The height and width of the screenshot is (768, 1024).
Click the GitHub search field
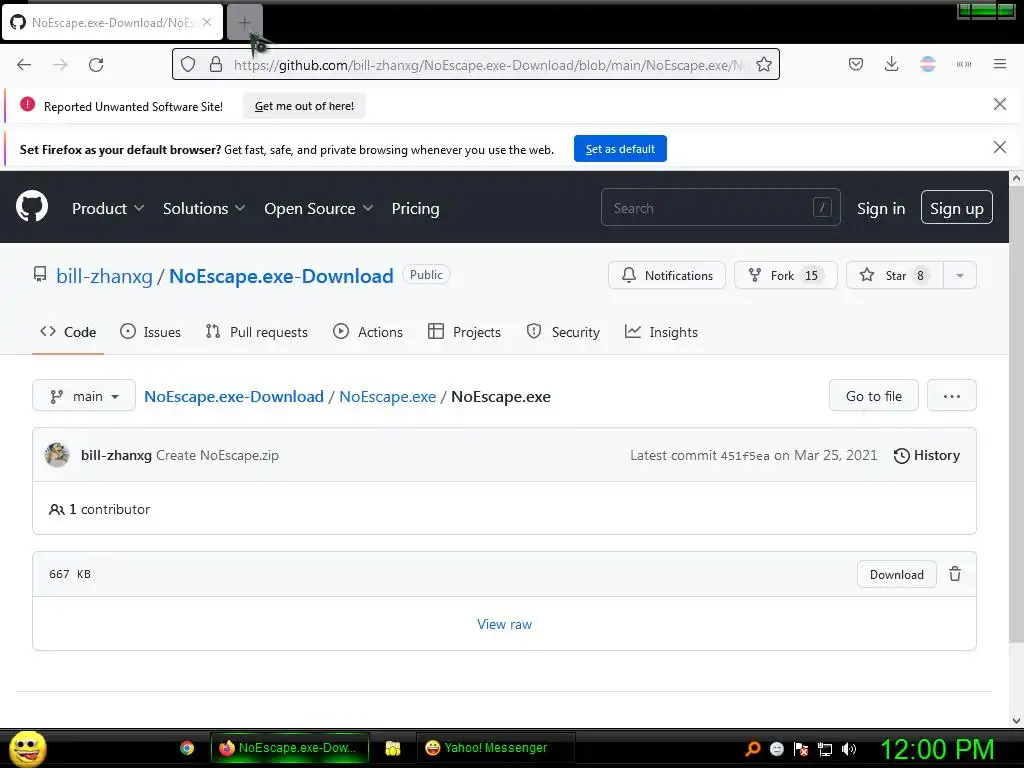point(720,208)
